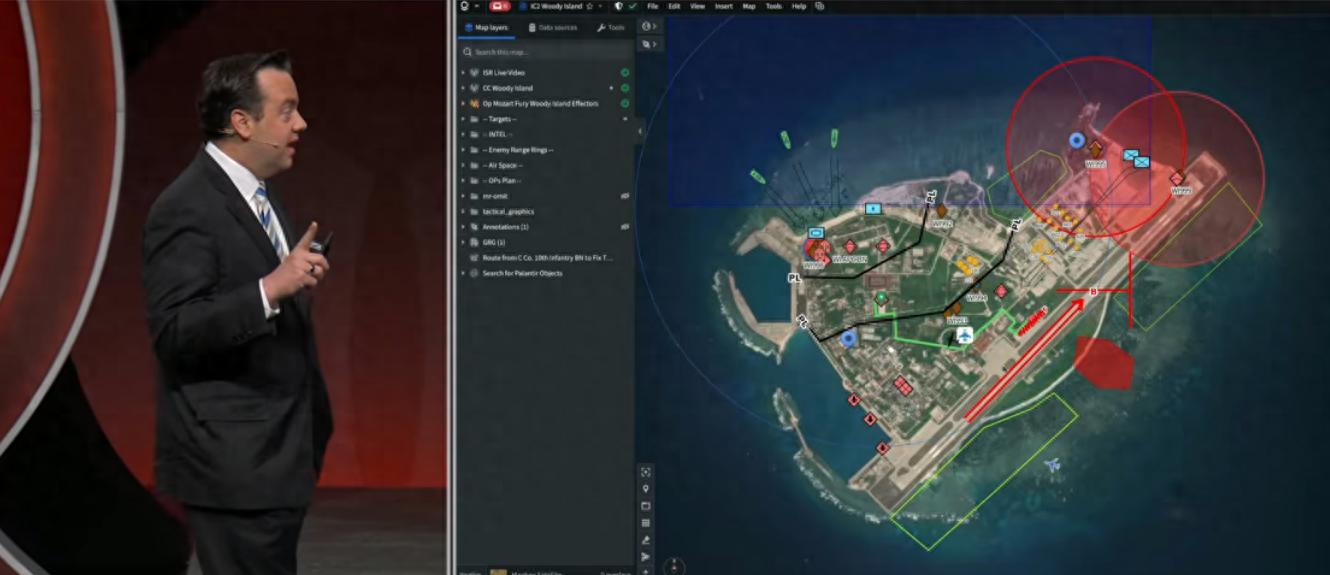
Task: Expand the Enemy Range Rings folder
Action: point(463,150)
